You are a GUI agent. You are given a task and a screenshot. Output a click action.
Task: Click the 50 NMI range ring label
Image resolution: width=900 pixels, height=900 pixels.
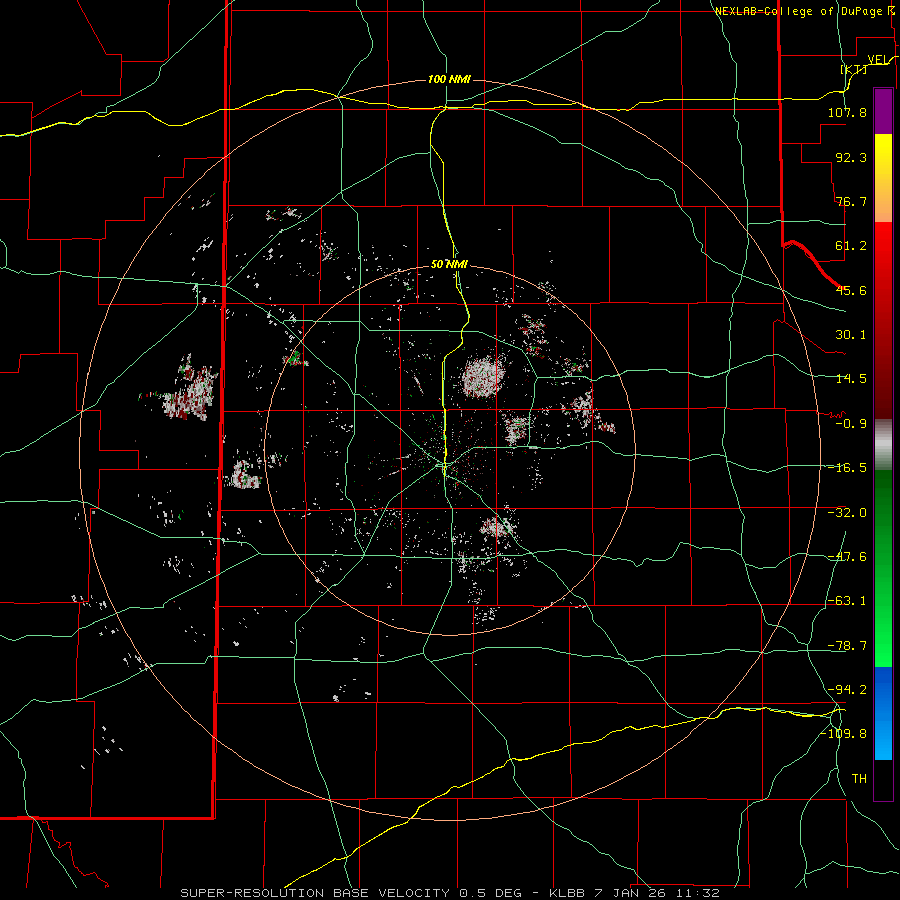point(449,265)
